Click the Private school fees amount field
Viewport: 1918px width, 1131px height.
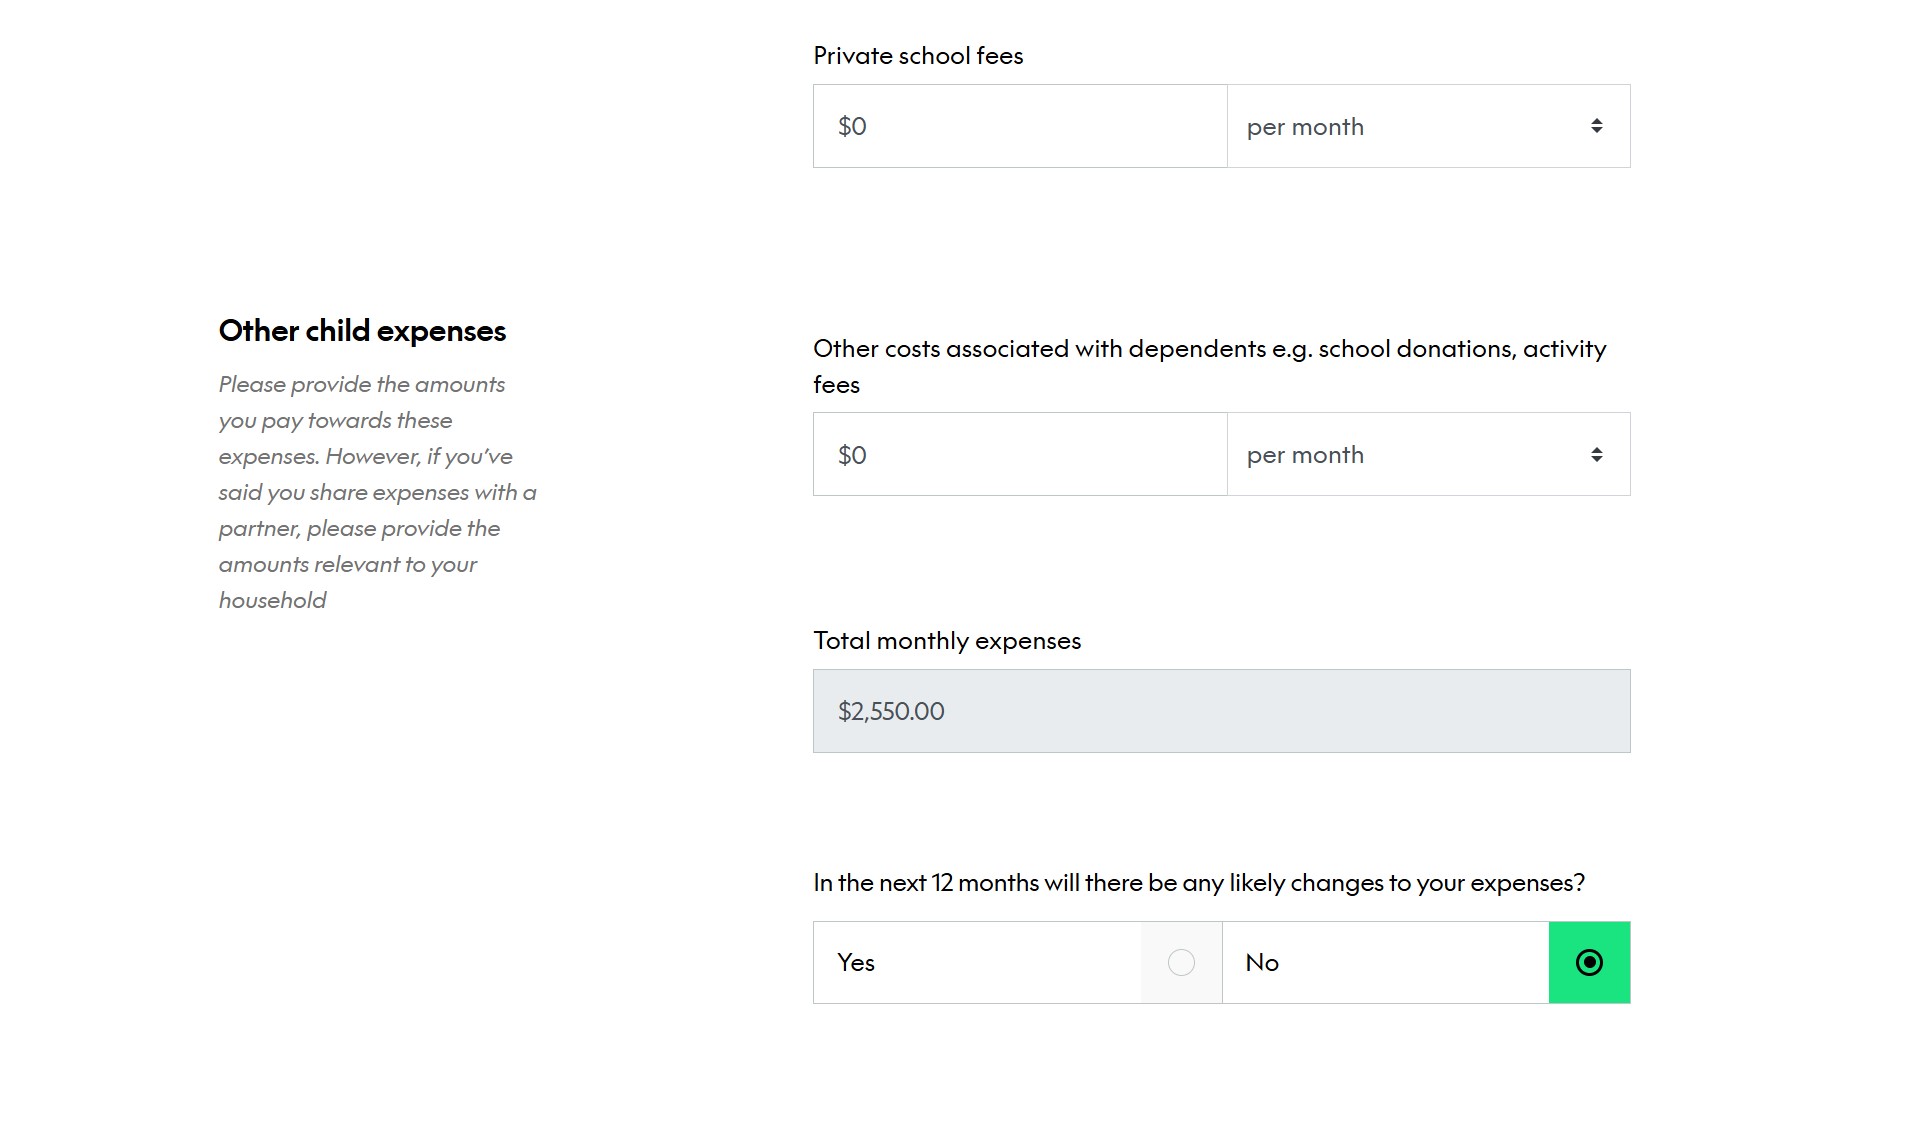point(1019,126)
